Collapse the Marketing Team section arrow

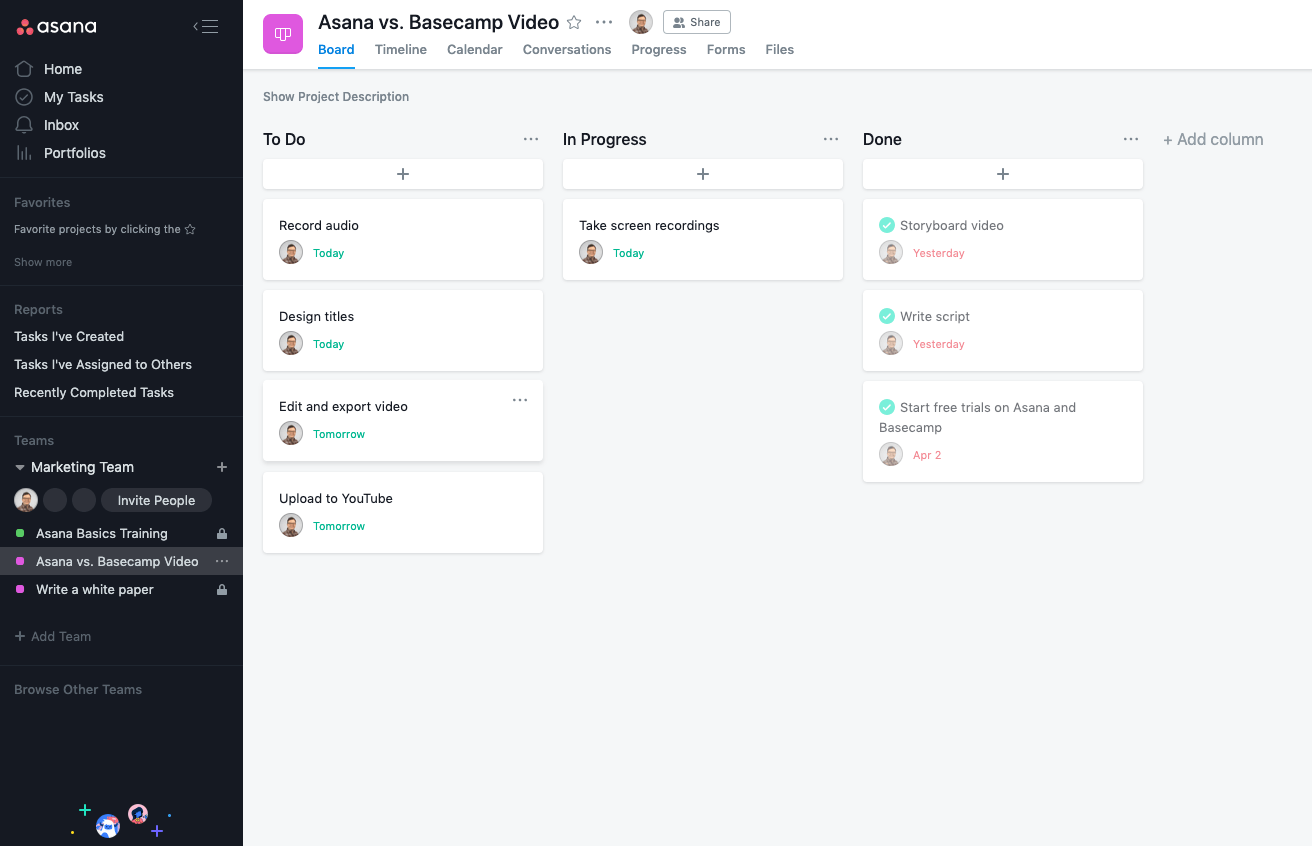[x=20, y=467]
